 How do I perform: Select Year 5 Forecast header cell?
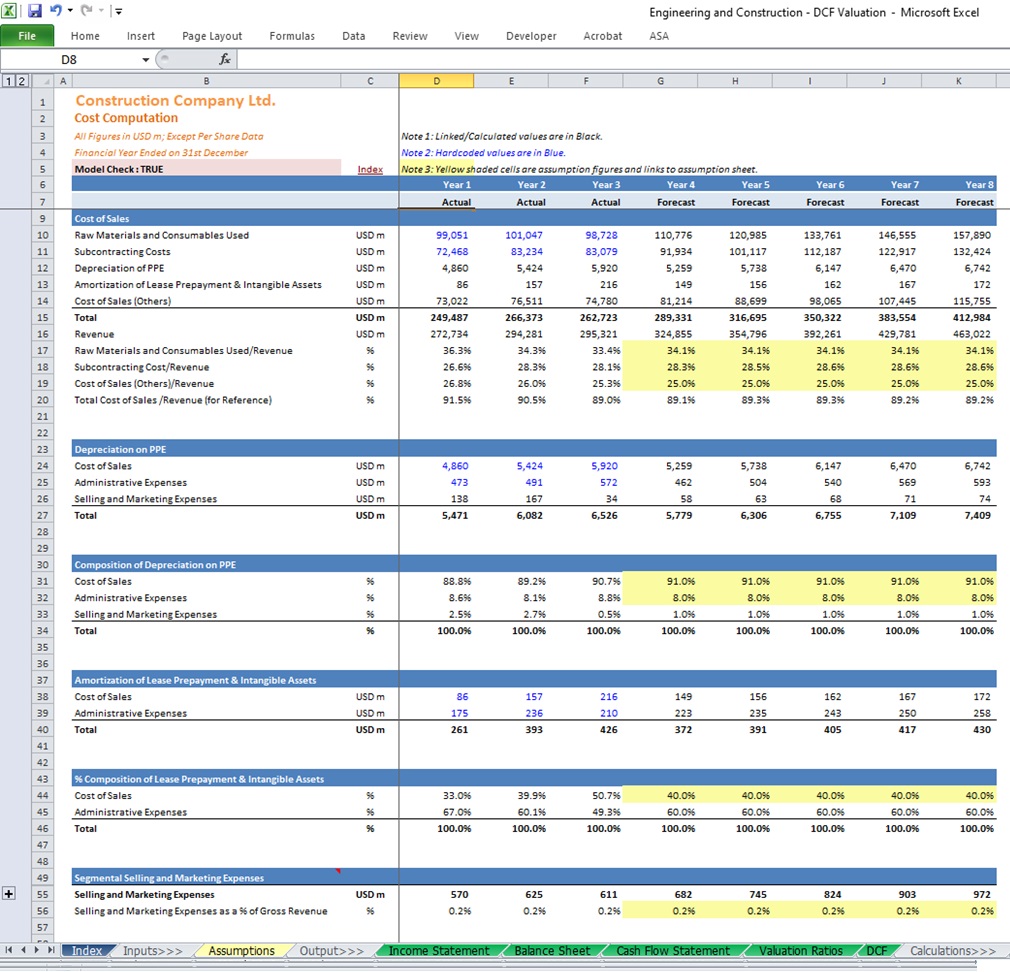(736, 202)
